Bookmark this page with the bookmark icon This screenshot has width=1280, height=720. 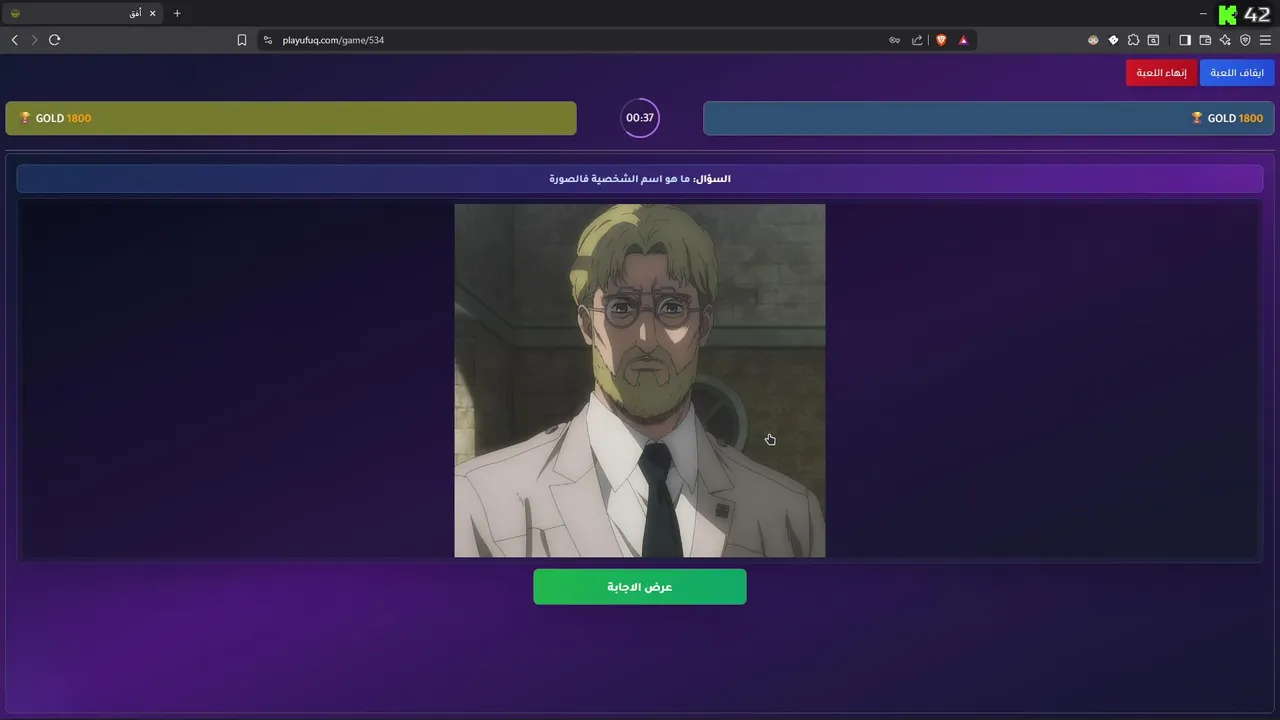click(242, 40)
